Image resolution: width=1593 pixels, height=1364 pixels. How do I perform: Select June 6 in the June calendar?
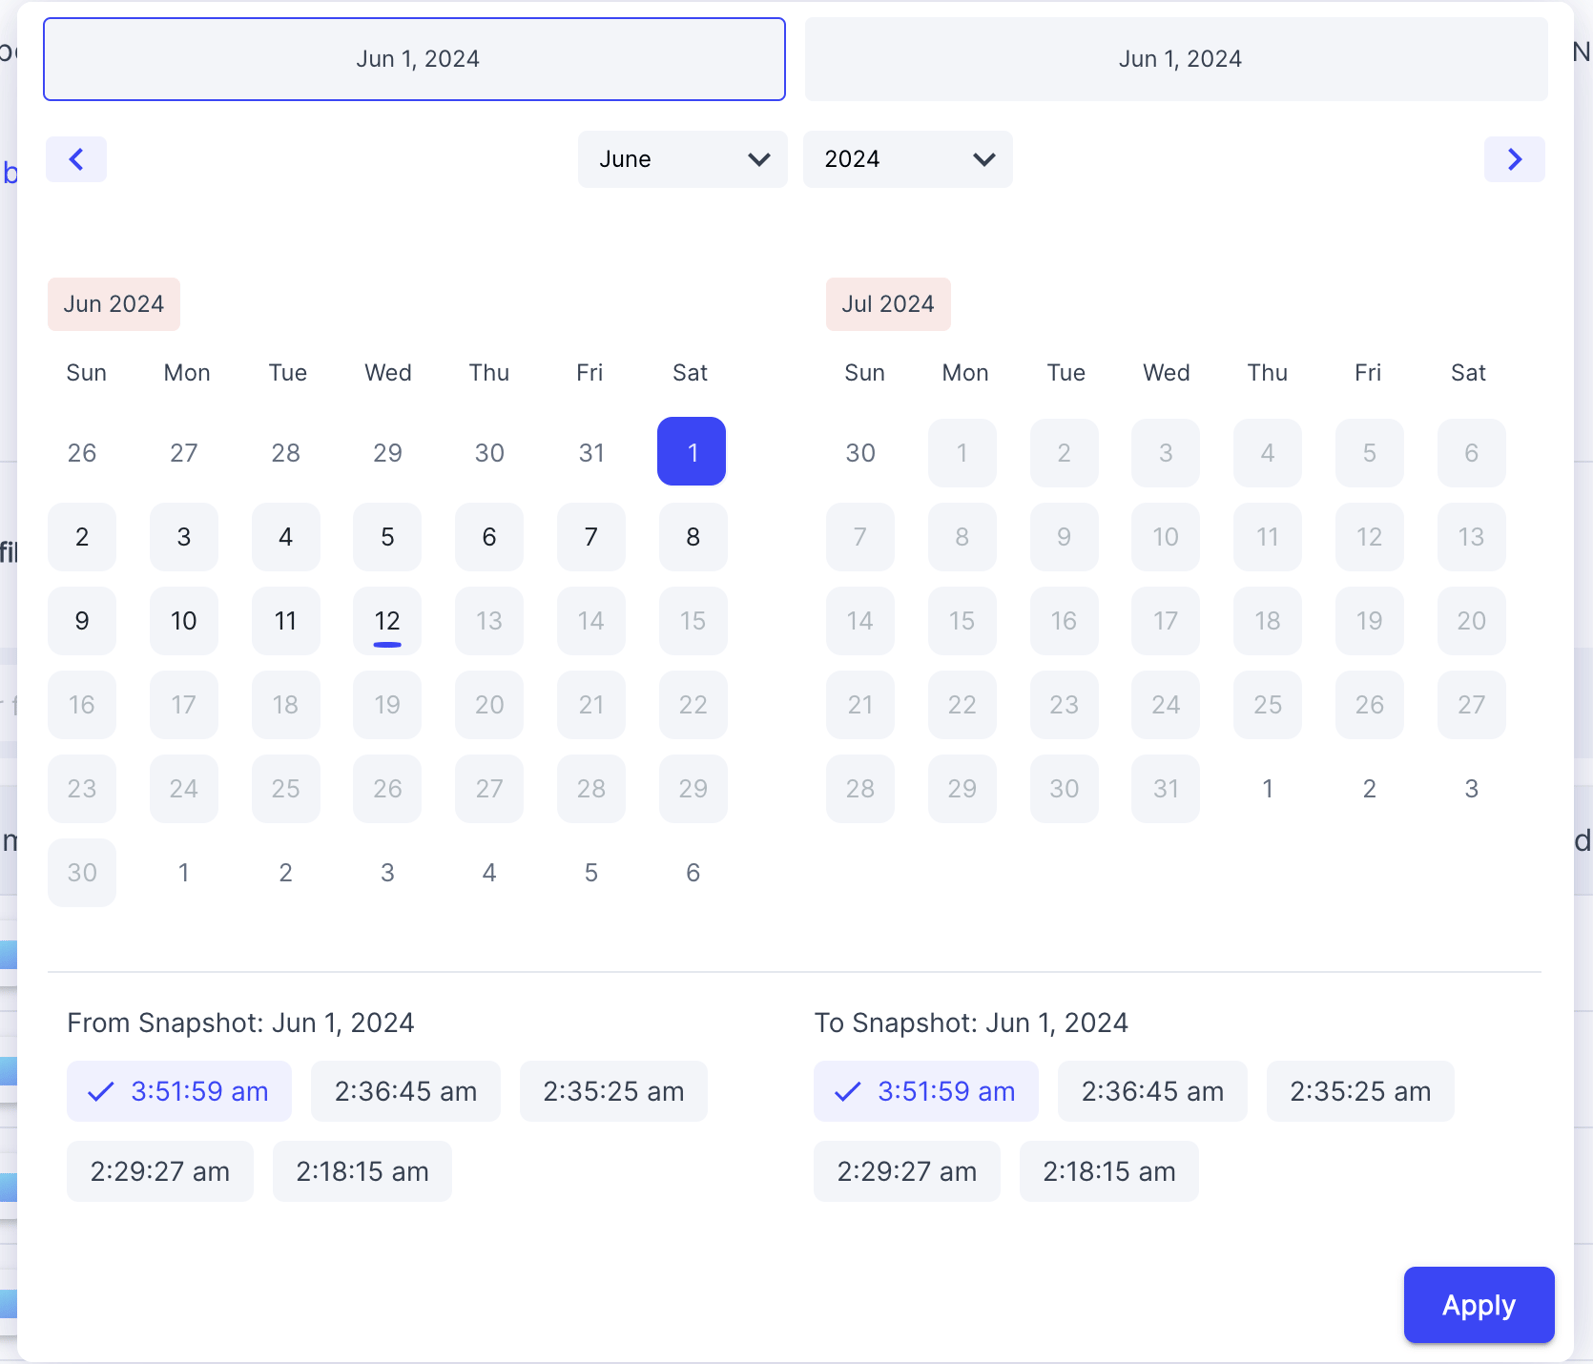coord(489,537)
